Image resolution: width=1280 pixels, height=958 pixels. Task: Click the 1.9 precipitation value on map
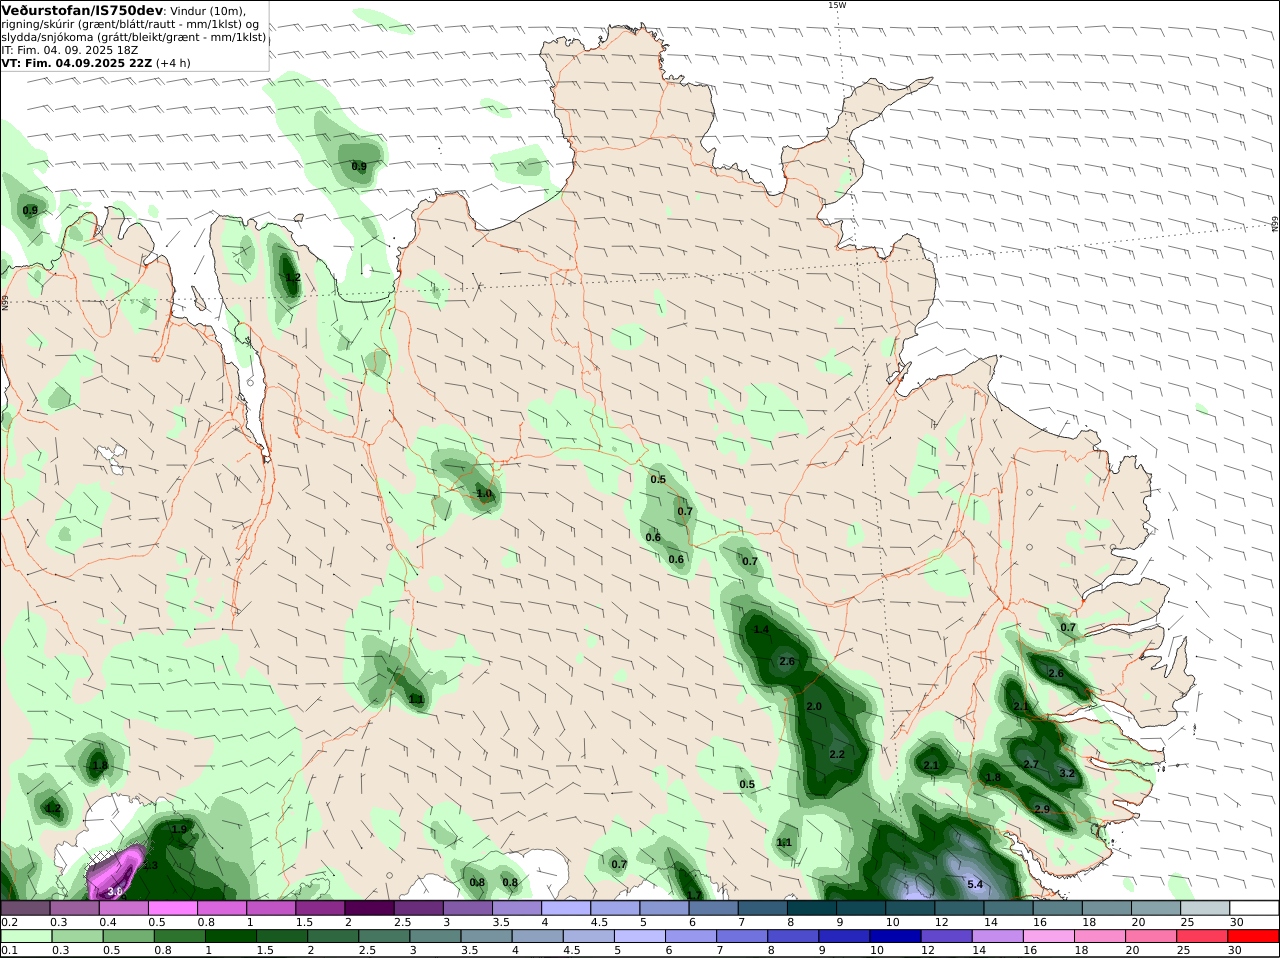coord(179,829)
